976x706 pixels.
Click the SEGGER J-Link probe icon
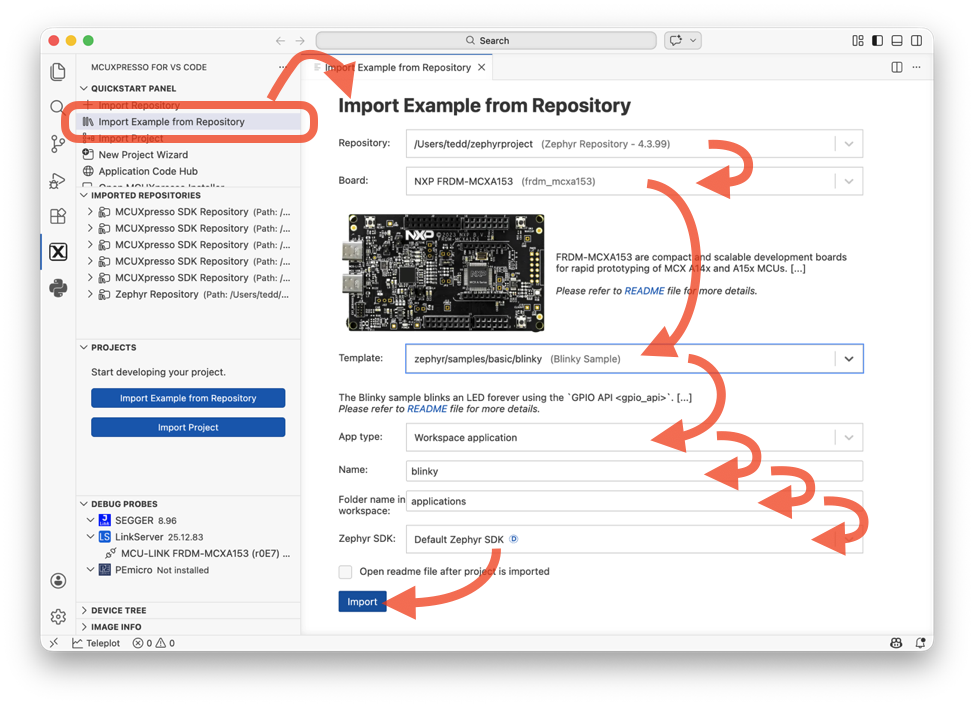pos(105,520)
